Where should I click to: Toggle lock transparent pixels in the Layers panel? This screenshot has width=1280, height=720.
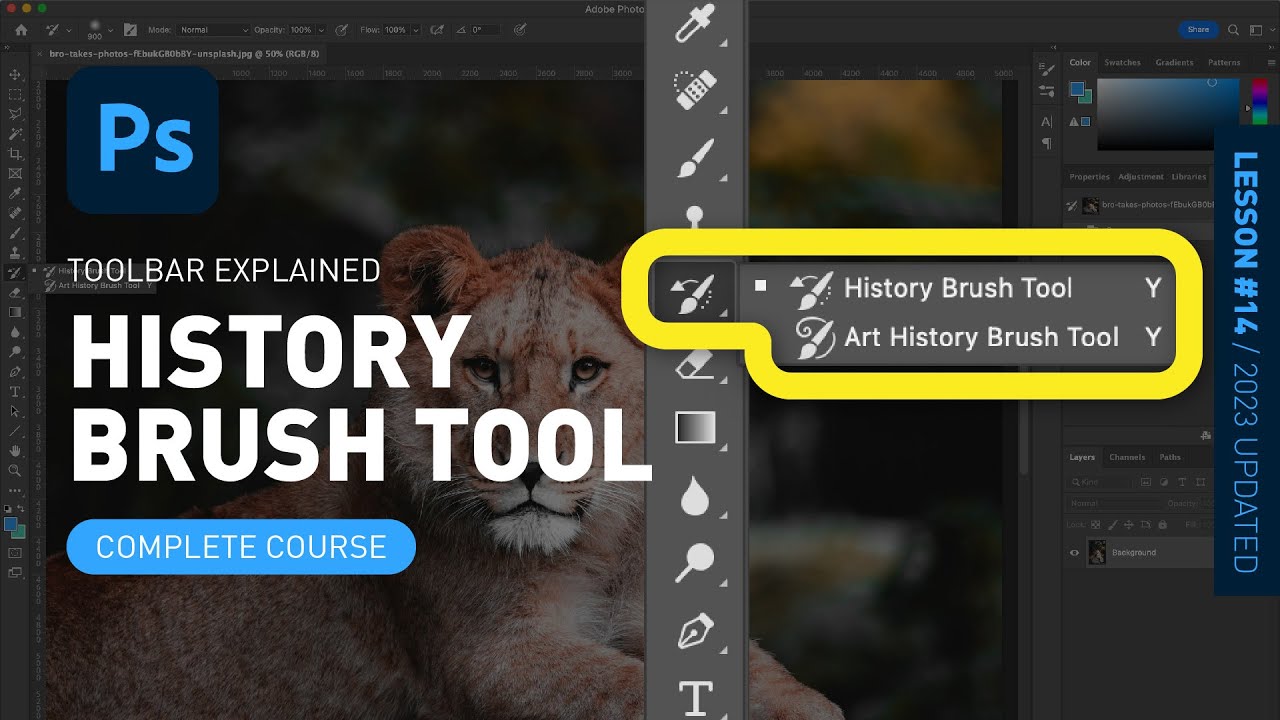1095,524
